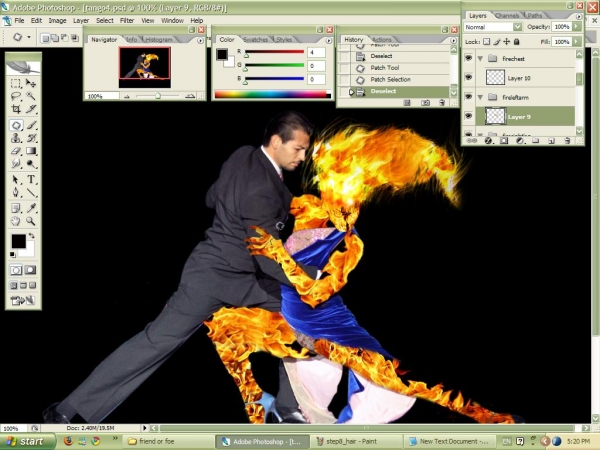Viewport: 600px width, 450px height.
Task: Create new group folder icon in Layers
Action: coord(536,141)
